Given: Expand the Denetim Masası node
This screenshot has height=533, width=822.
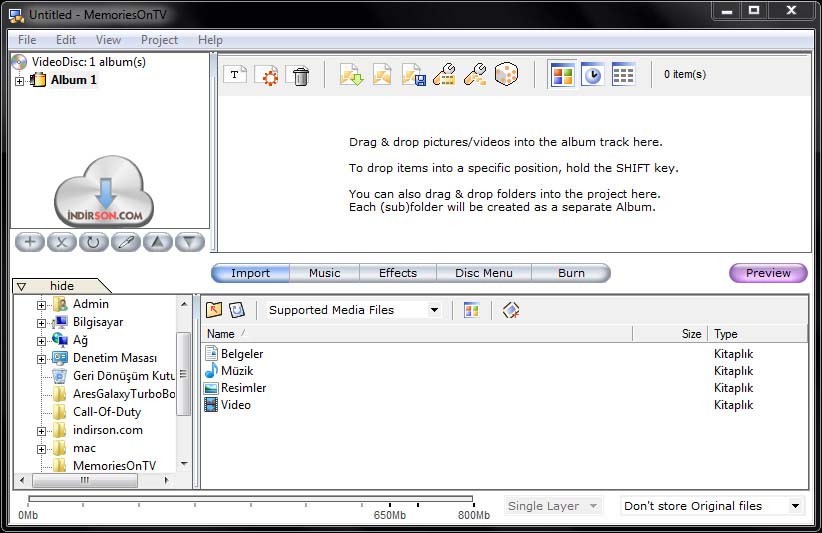Looking at the screenshot, I should click(x=41, y=359).
